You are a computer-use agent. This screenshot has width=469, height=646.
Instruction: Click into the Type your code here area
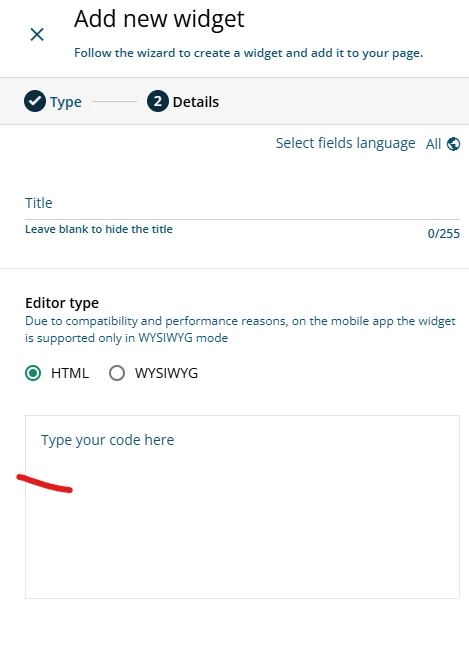tap(242, 507)
